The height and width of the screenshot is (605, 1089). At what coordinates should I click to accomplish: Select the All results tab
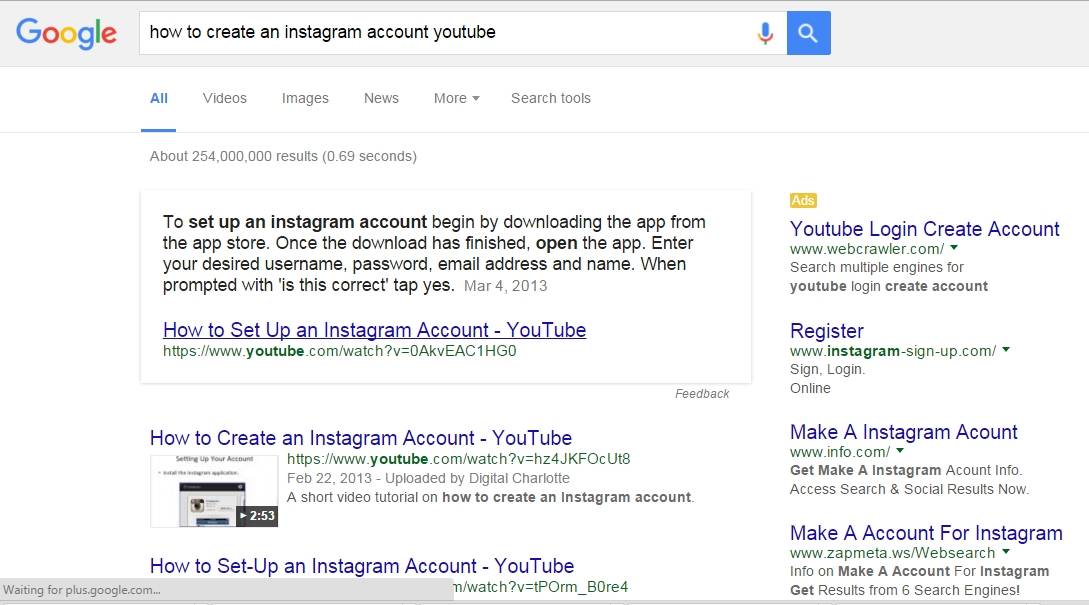pos(158,98)
